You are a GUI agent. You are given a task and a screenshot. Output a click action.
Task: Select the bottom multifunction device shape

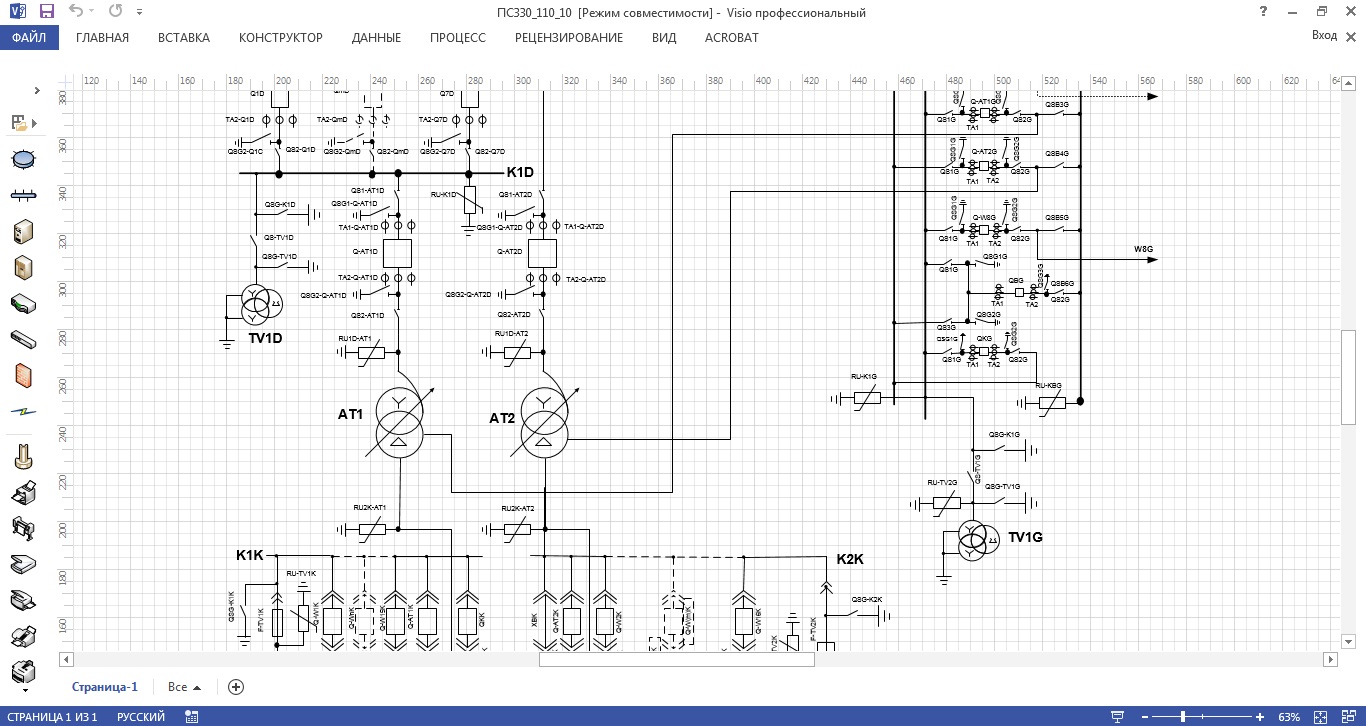[x=24, y=670]
